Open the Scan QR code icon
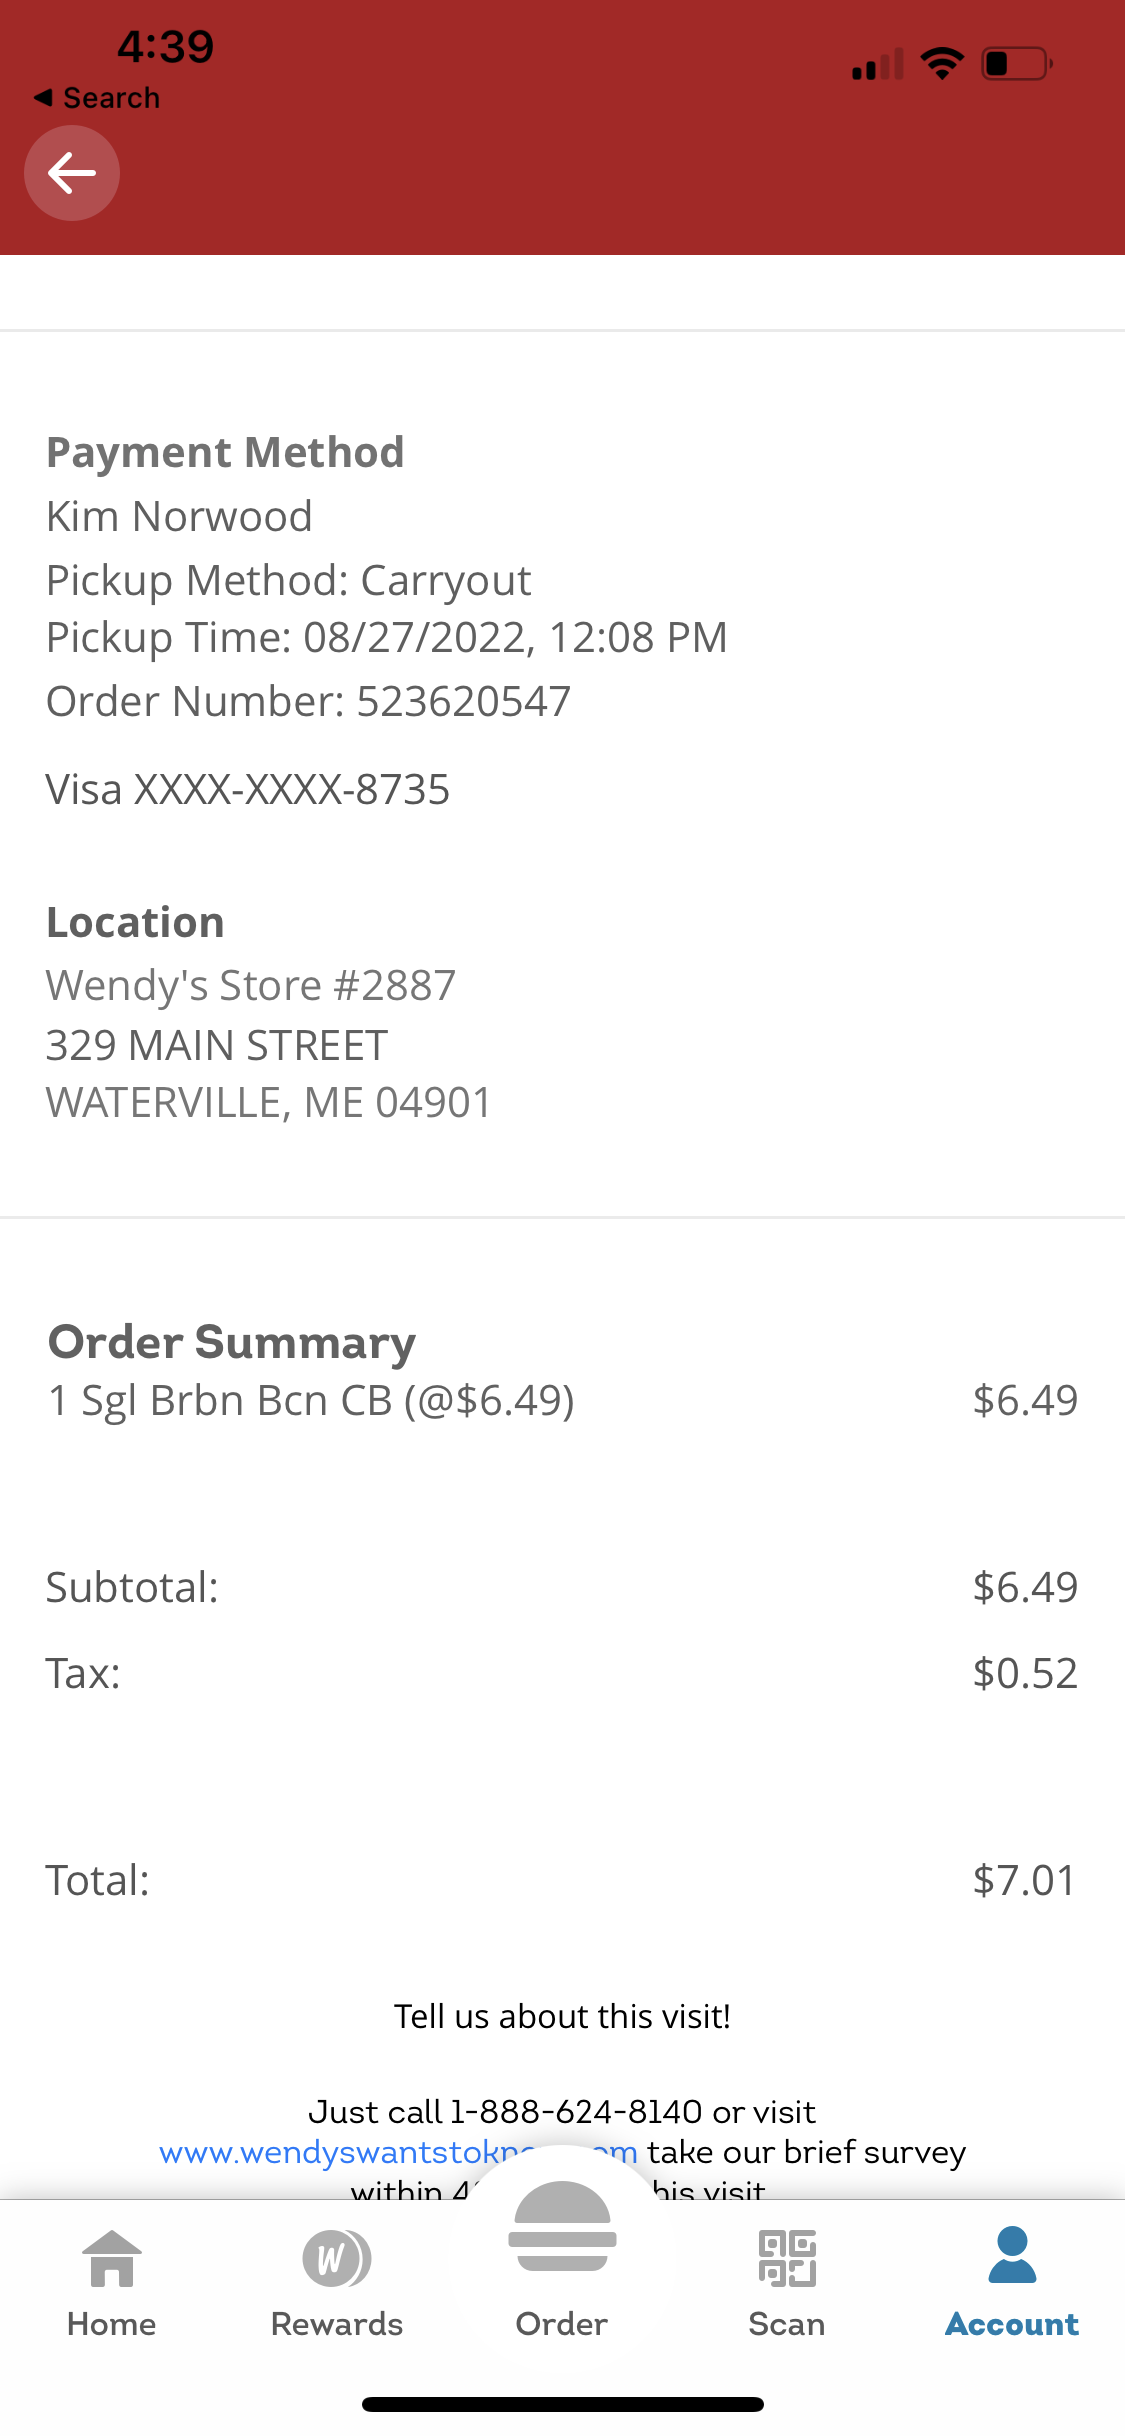Viewport: 1125px width, 2436px height. (787, 2259)
